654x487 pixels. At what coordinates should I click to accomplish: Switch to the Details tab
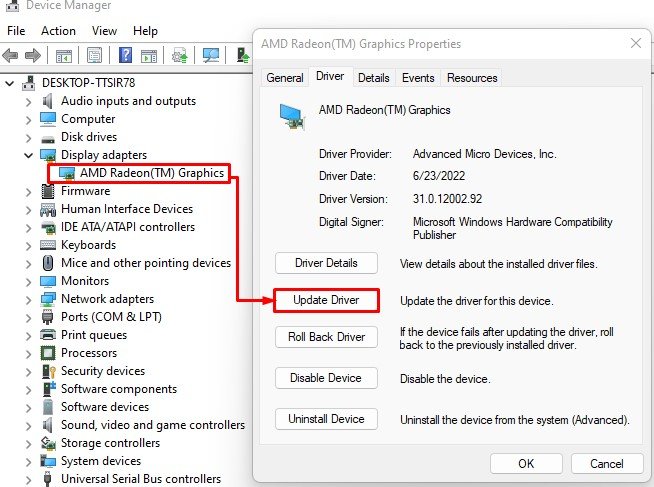[x=374, y=78]
